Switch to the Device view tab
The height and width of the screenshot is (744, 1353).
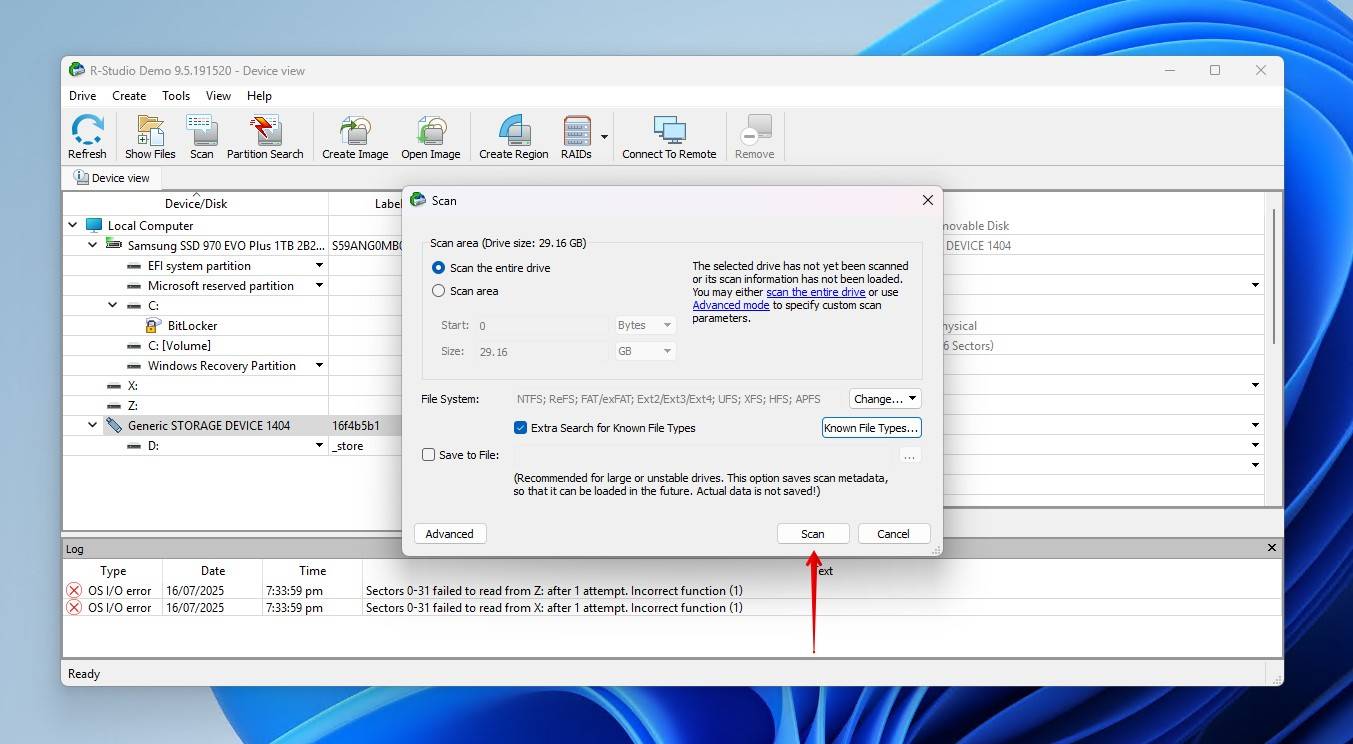click(x=112, y=178)
